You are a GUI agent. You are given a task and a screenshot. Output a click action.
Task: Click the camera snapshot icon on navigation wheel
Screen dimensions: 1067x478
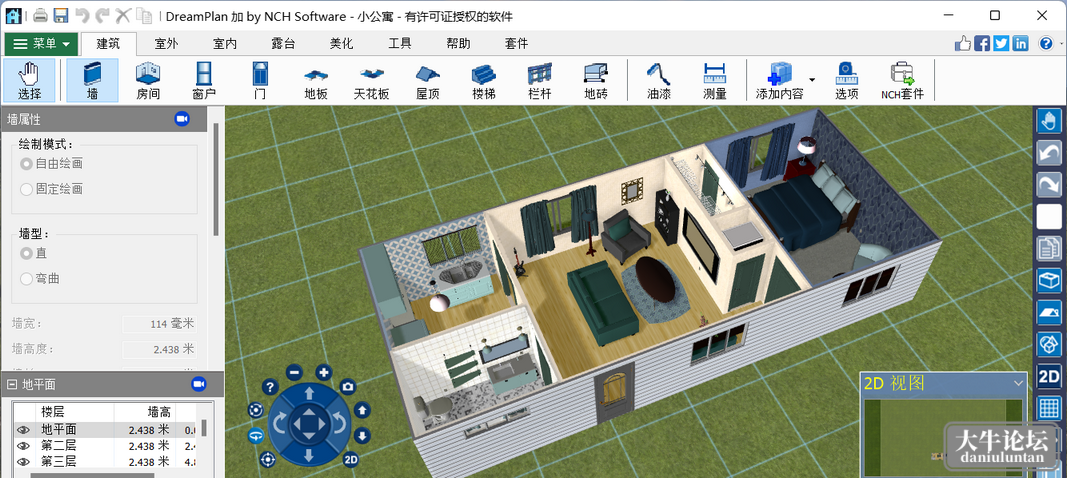tap(348, 387)
